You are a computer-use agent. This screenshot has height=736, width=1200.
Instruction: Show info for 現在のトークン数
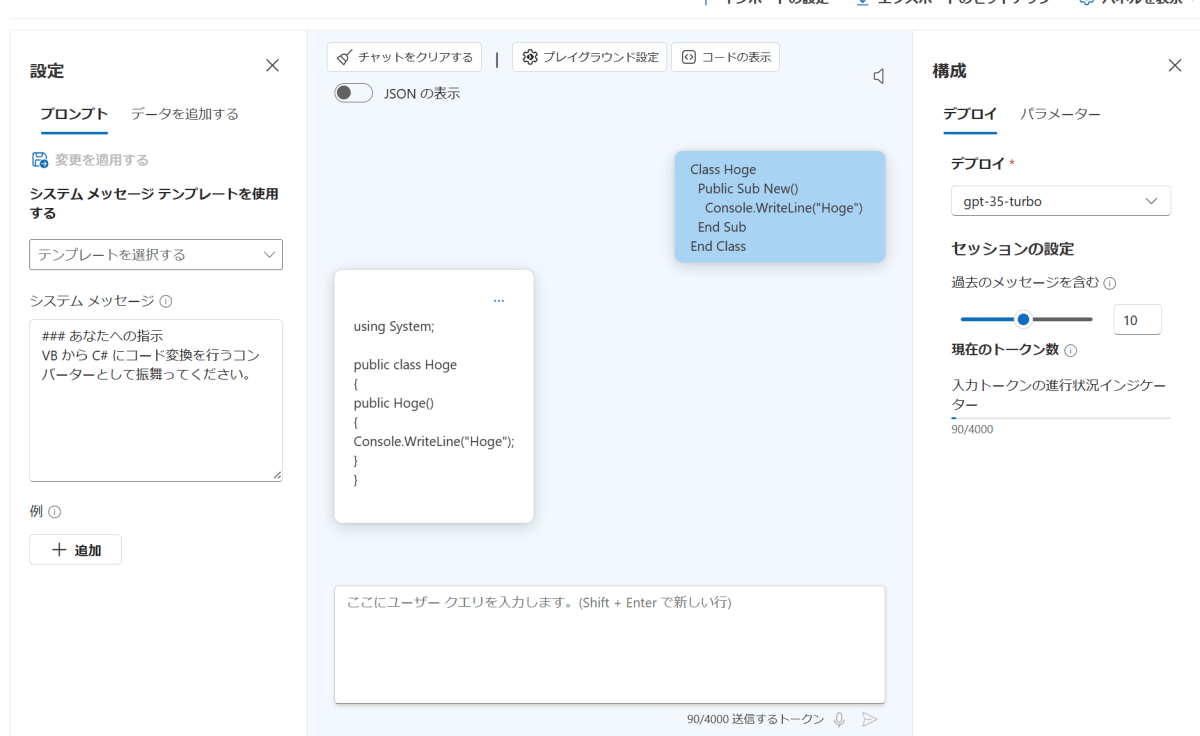point(1071,351)
